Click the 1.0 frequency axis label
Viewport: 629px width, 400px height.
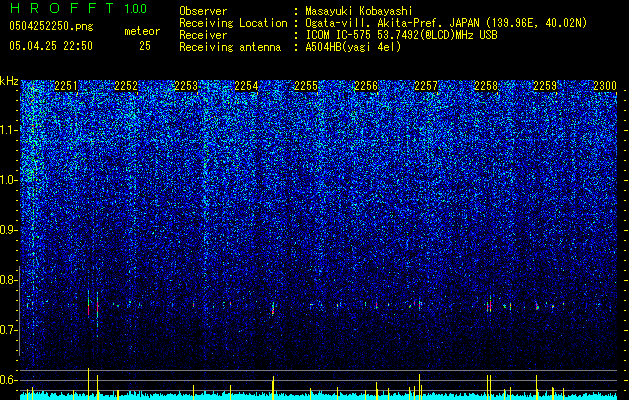[9, 180]
